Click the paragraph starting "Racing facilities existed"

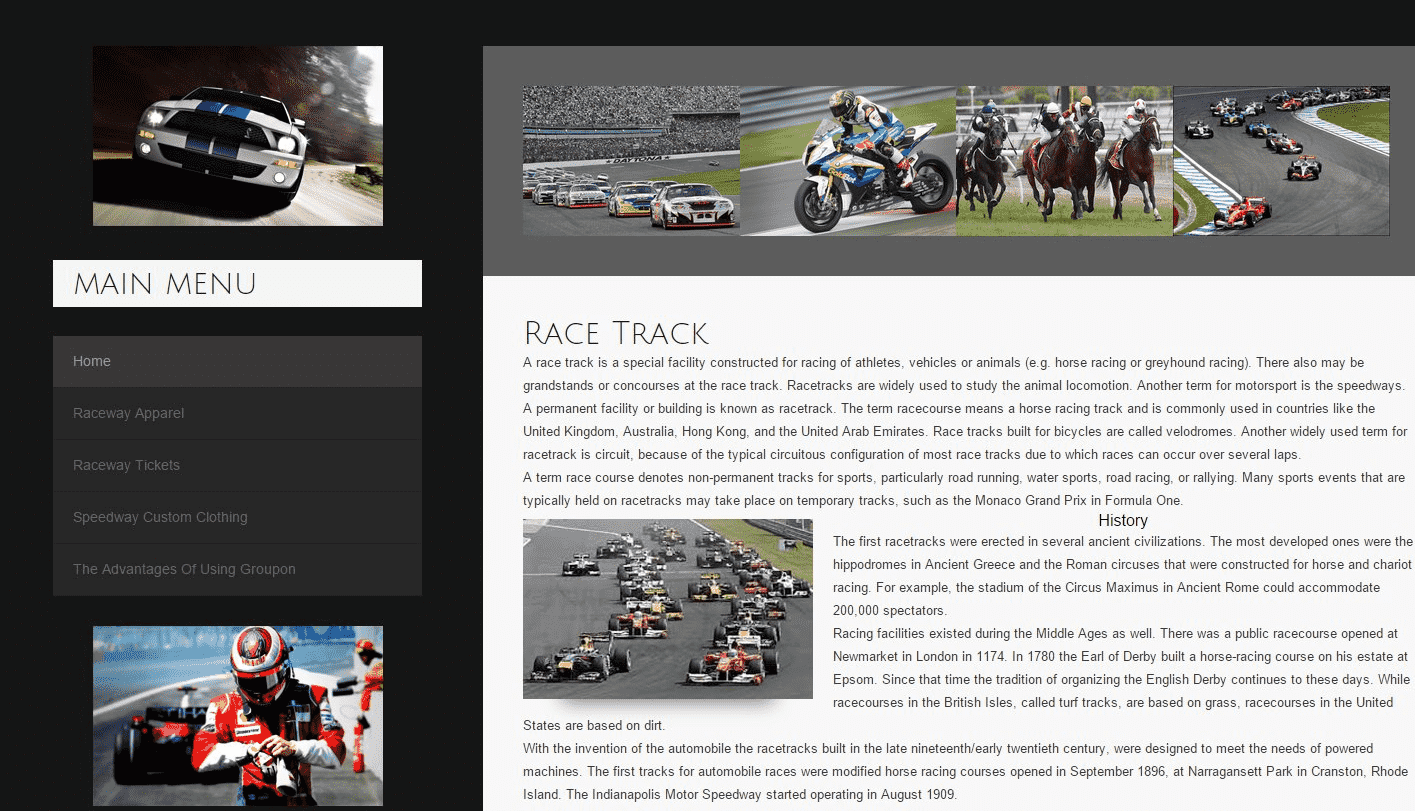pos(1120,667)
